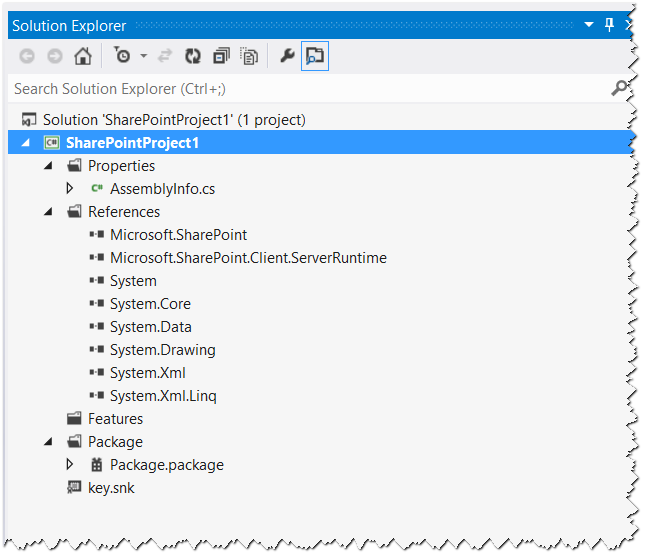Image resolution: width=648 pixels, height=559 pixels.
Task: Select the Package folder label
Action: coord(115,442)
